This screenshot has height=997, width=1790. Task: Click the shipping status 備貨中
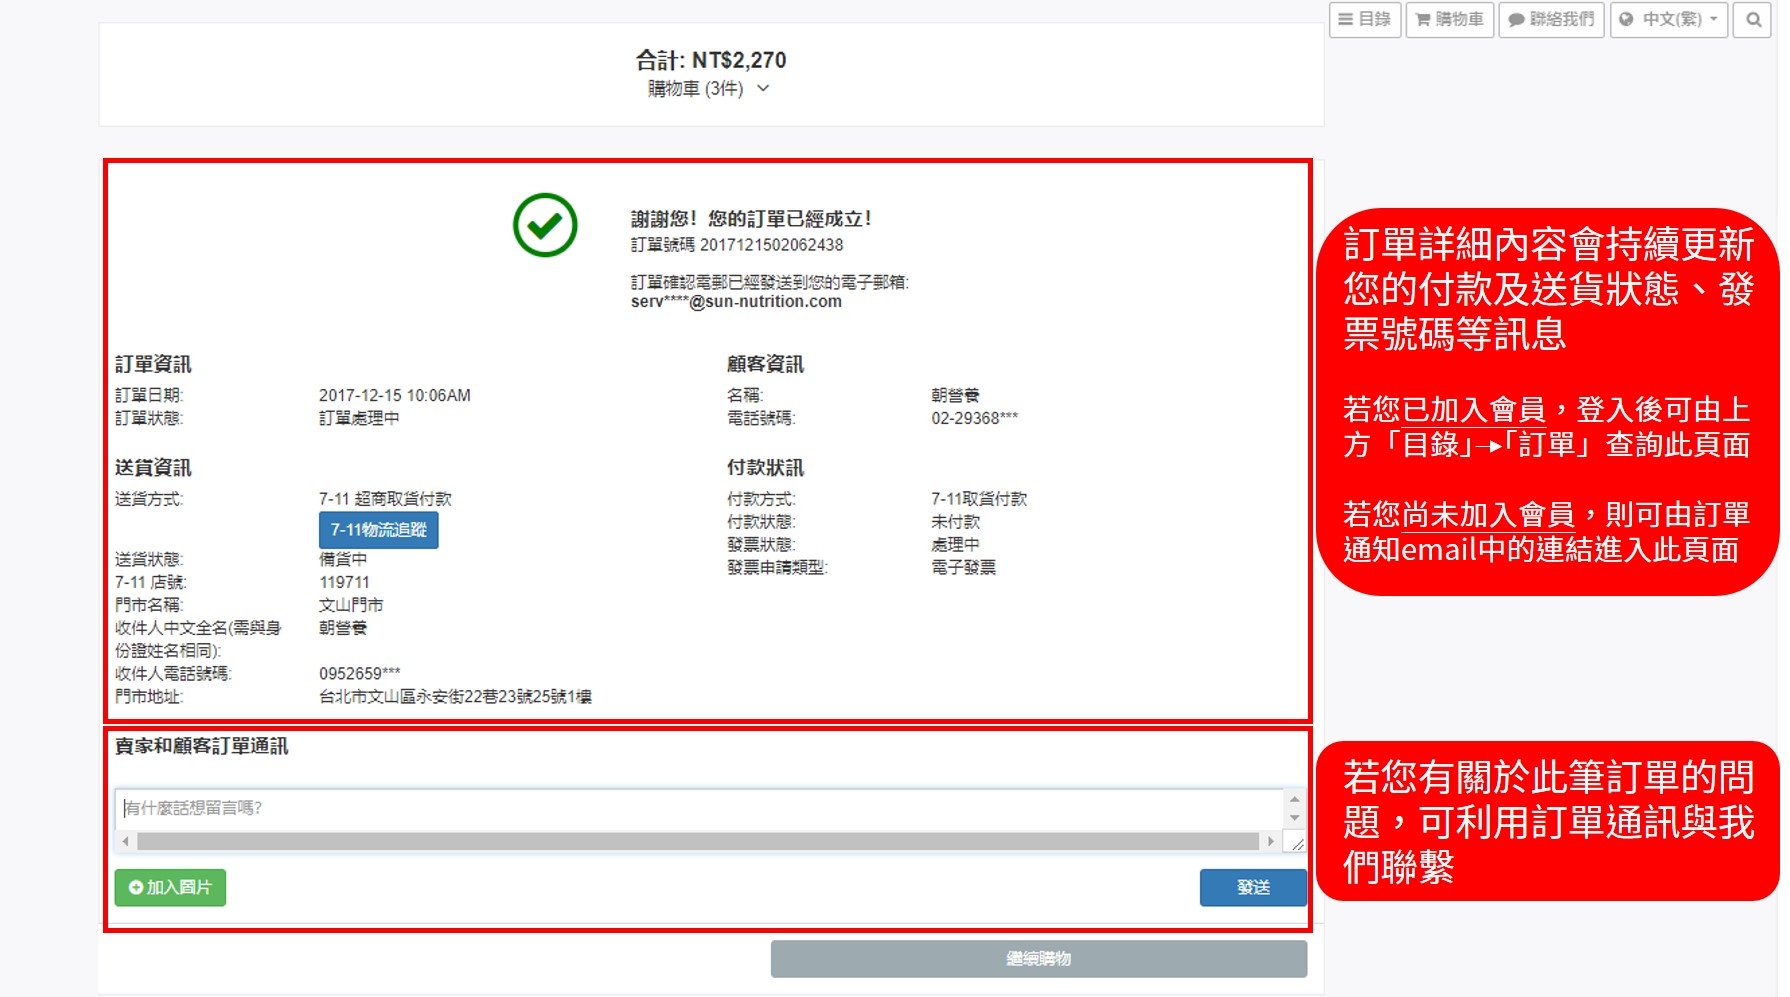pos(343,560)
